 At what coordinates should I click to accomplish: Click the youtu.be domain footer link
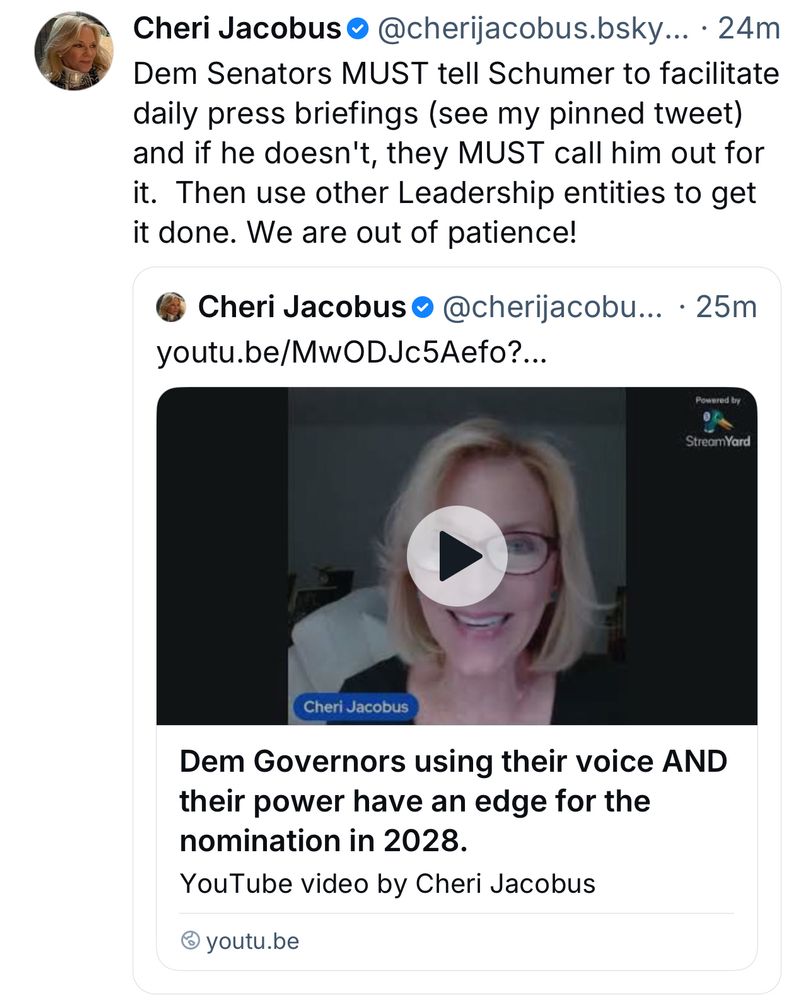click(x=252, y=941)
